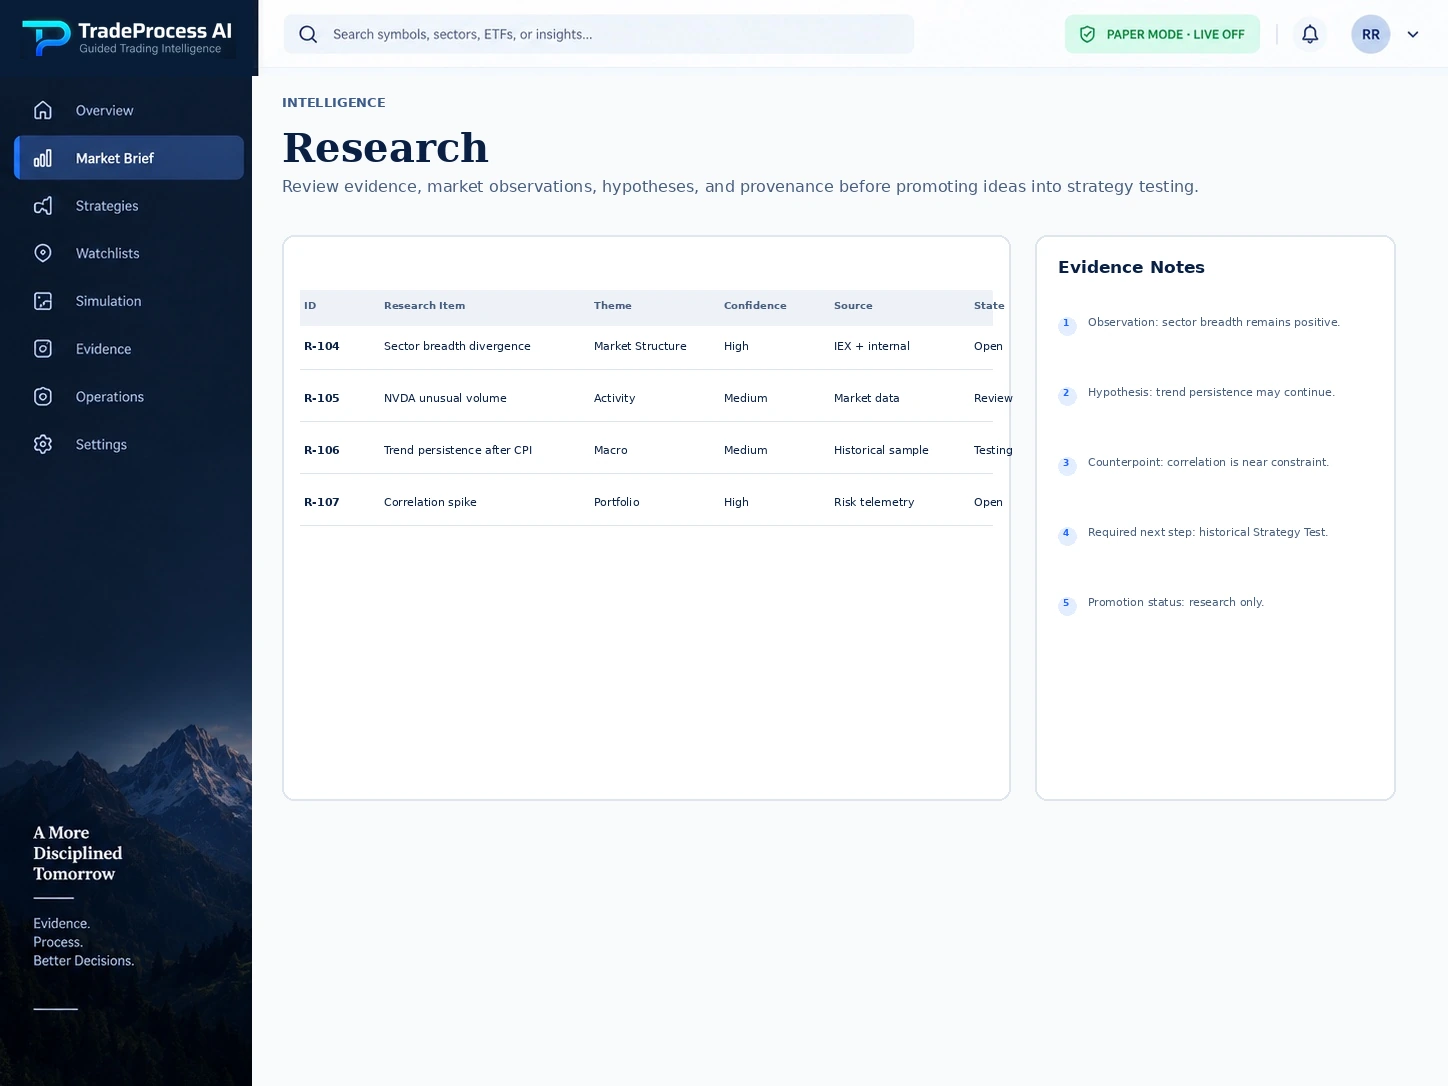This screenshot has height=1086, width=1448.
Task: Click the State column header
Action: pos(989,306)
